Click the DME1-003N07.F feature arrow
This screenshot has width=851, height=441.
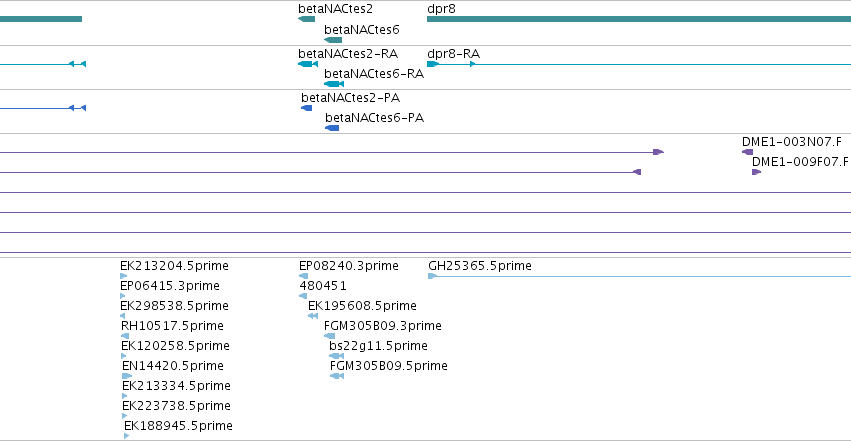click(x=747, y=152)
